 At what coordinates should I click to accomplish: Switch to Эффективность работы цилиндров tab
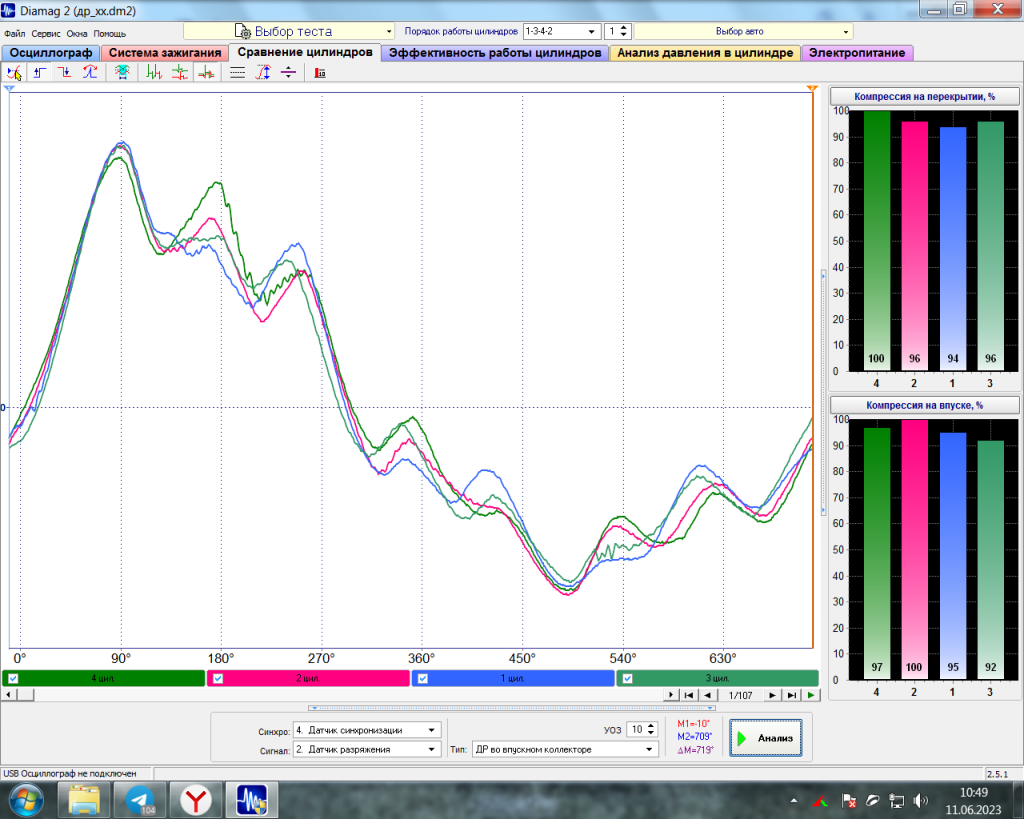(495, 53)
